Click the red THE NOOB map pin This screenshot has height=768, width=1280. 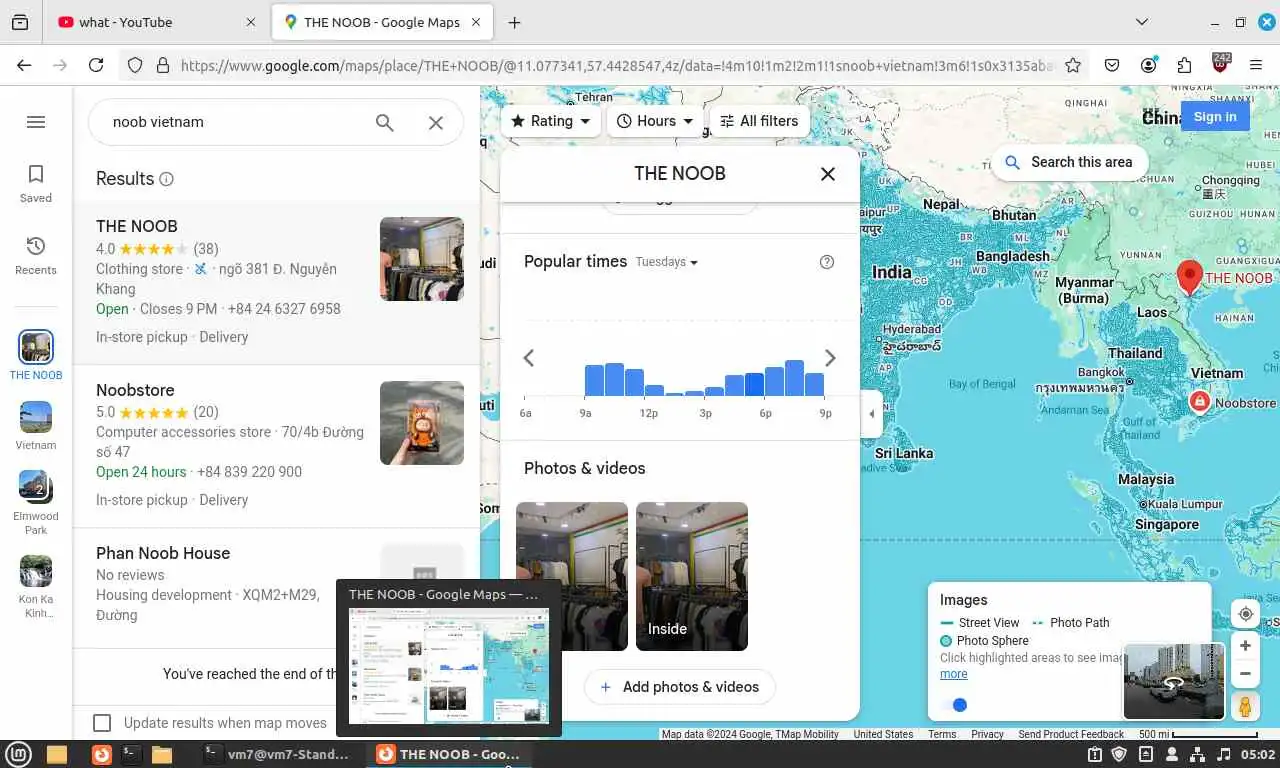[x=1189, y=277]
